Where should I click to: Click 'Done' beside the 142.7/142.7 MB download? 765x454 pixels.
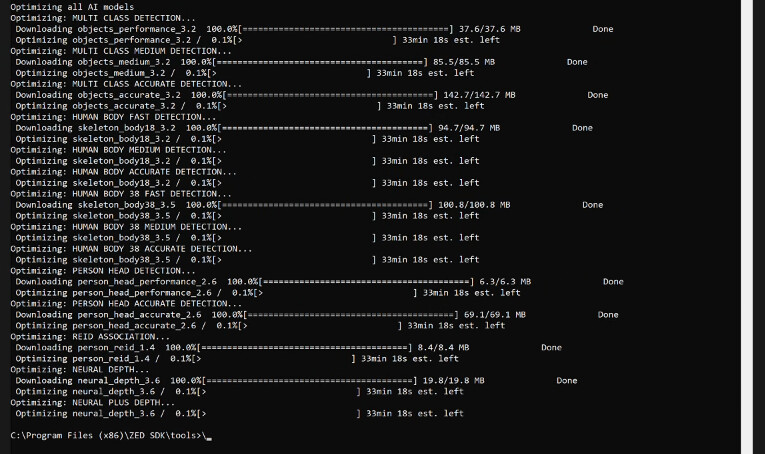click(x=597, y=95)
